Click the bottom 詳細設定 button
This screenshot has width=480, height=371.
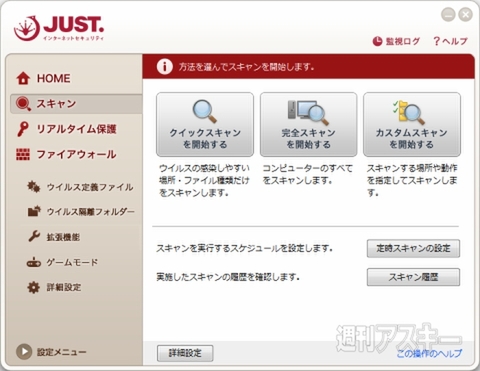(185, 353)
